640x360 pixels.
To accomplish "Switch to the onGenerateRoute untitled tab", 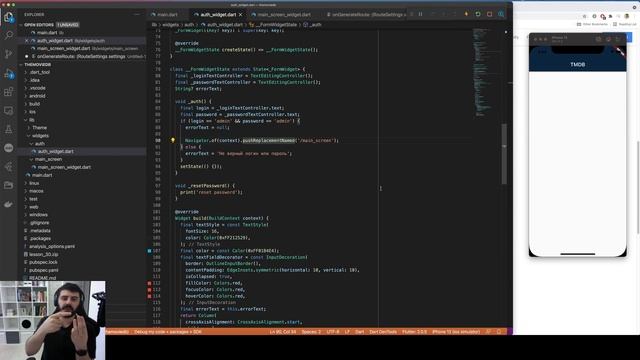I will [367, 14].
